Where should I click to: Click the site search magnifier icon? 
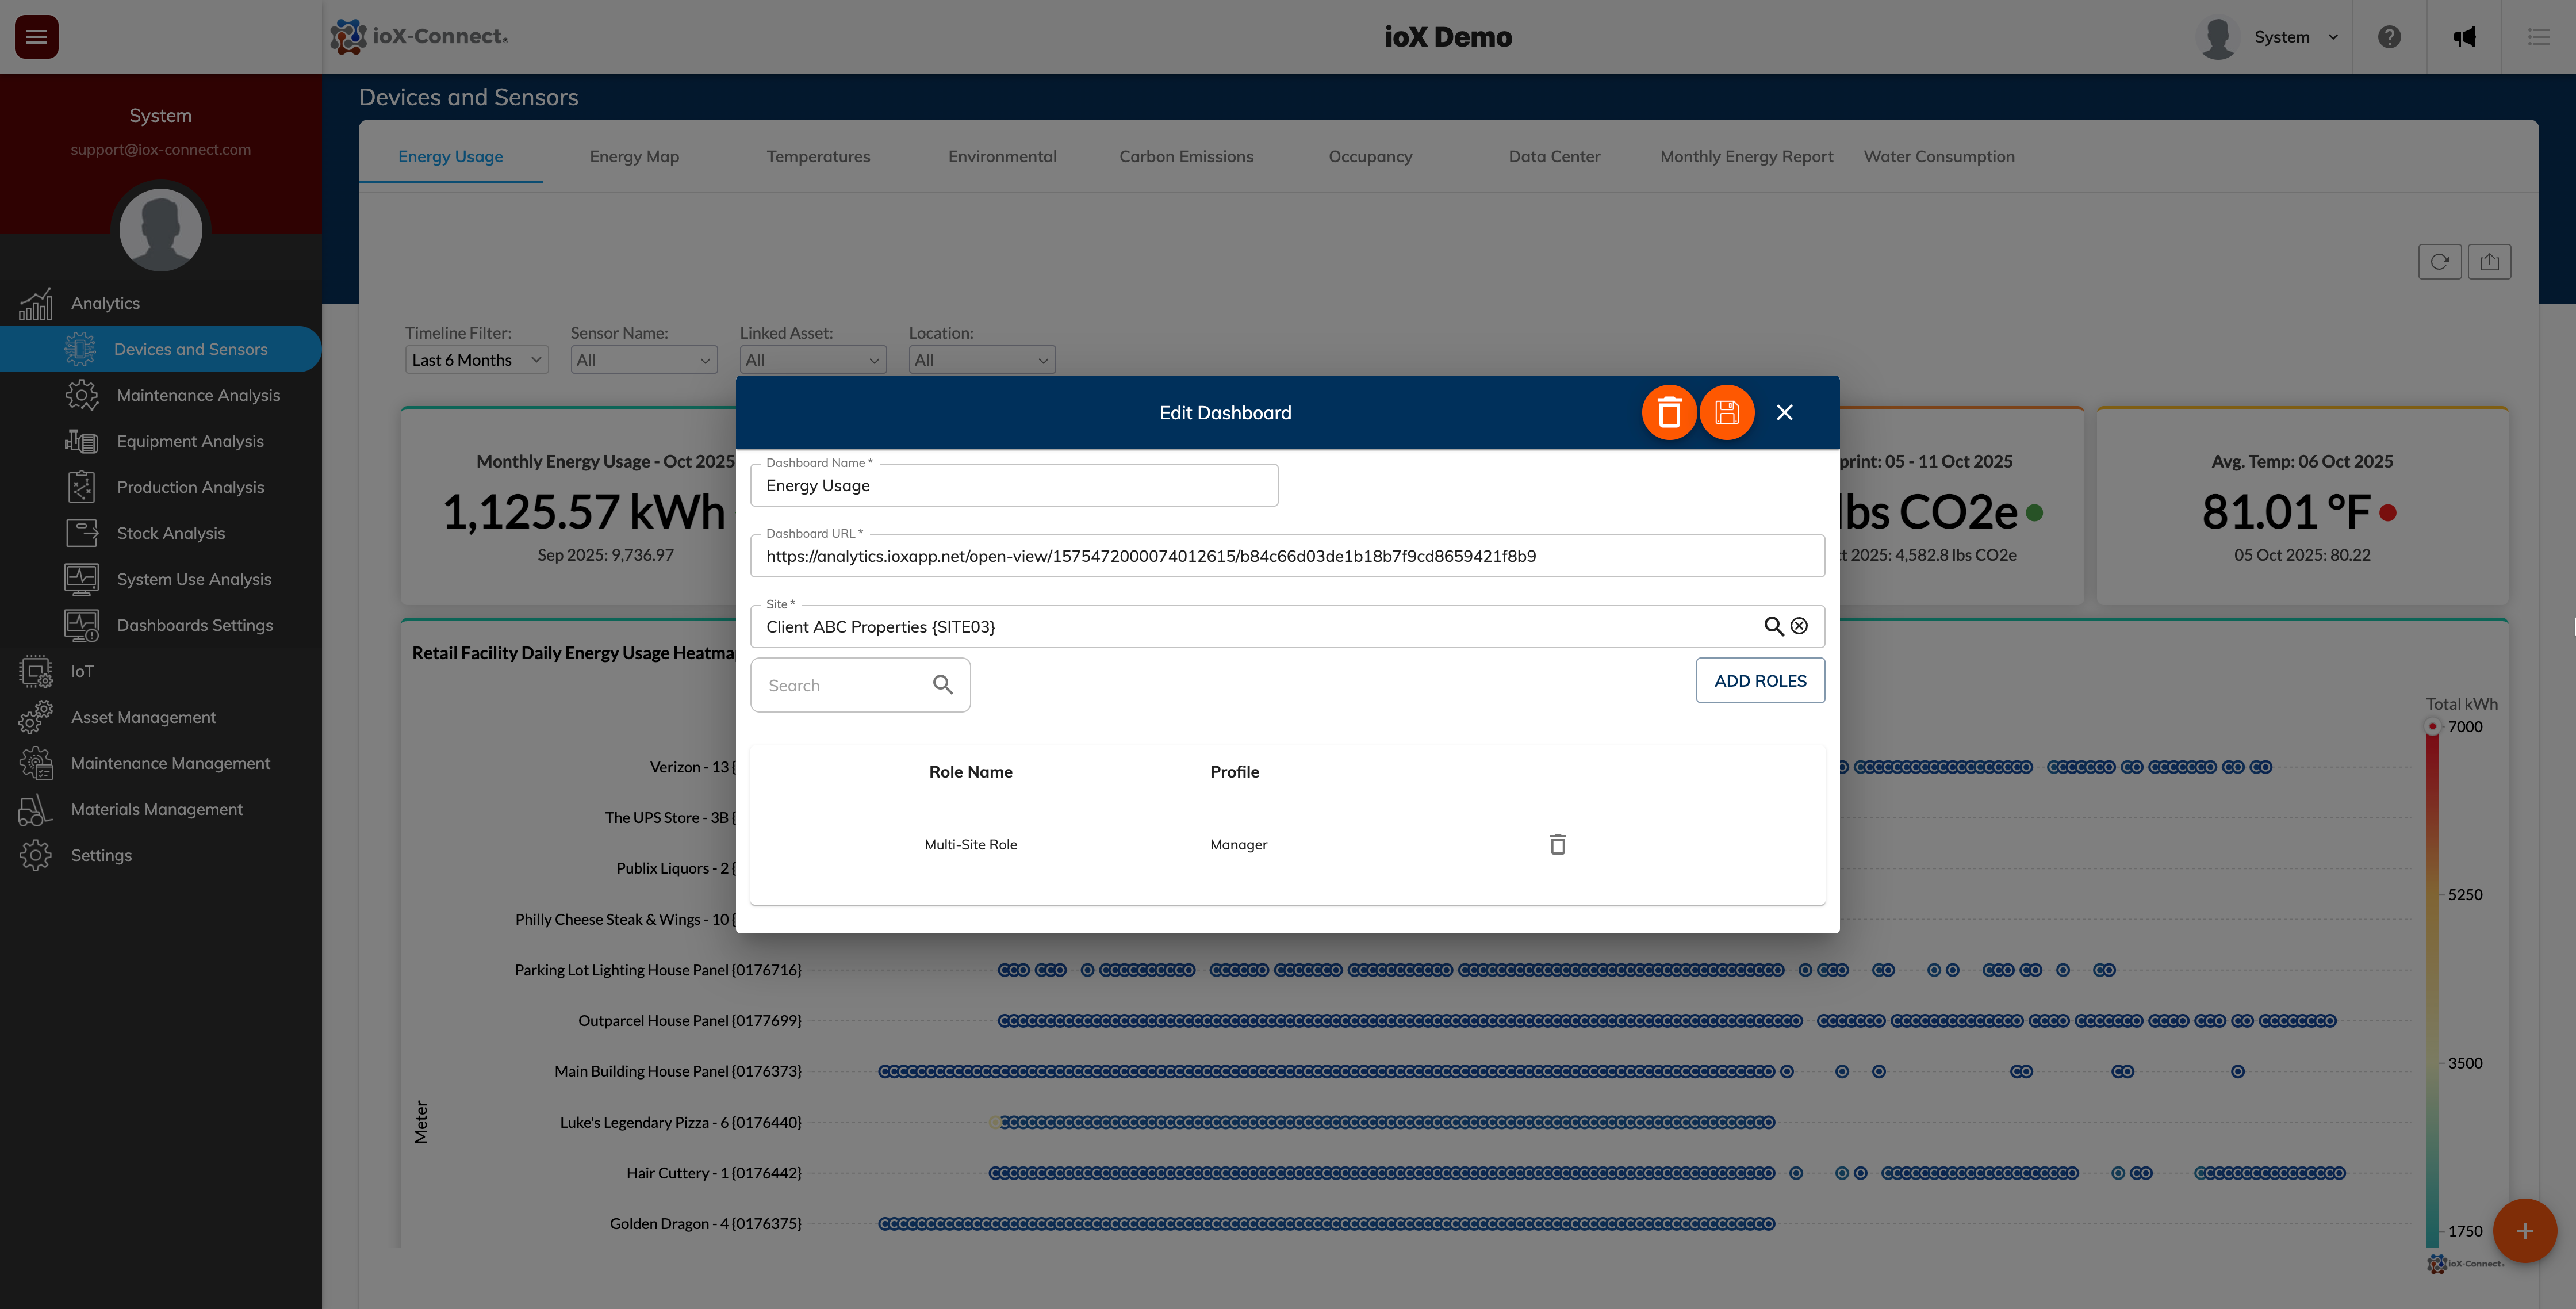coord(1773,626)
